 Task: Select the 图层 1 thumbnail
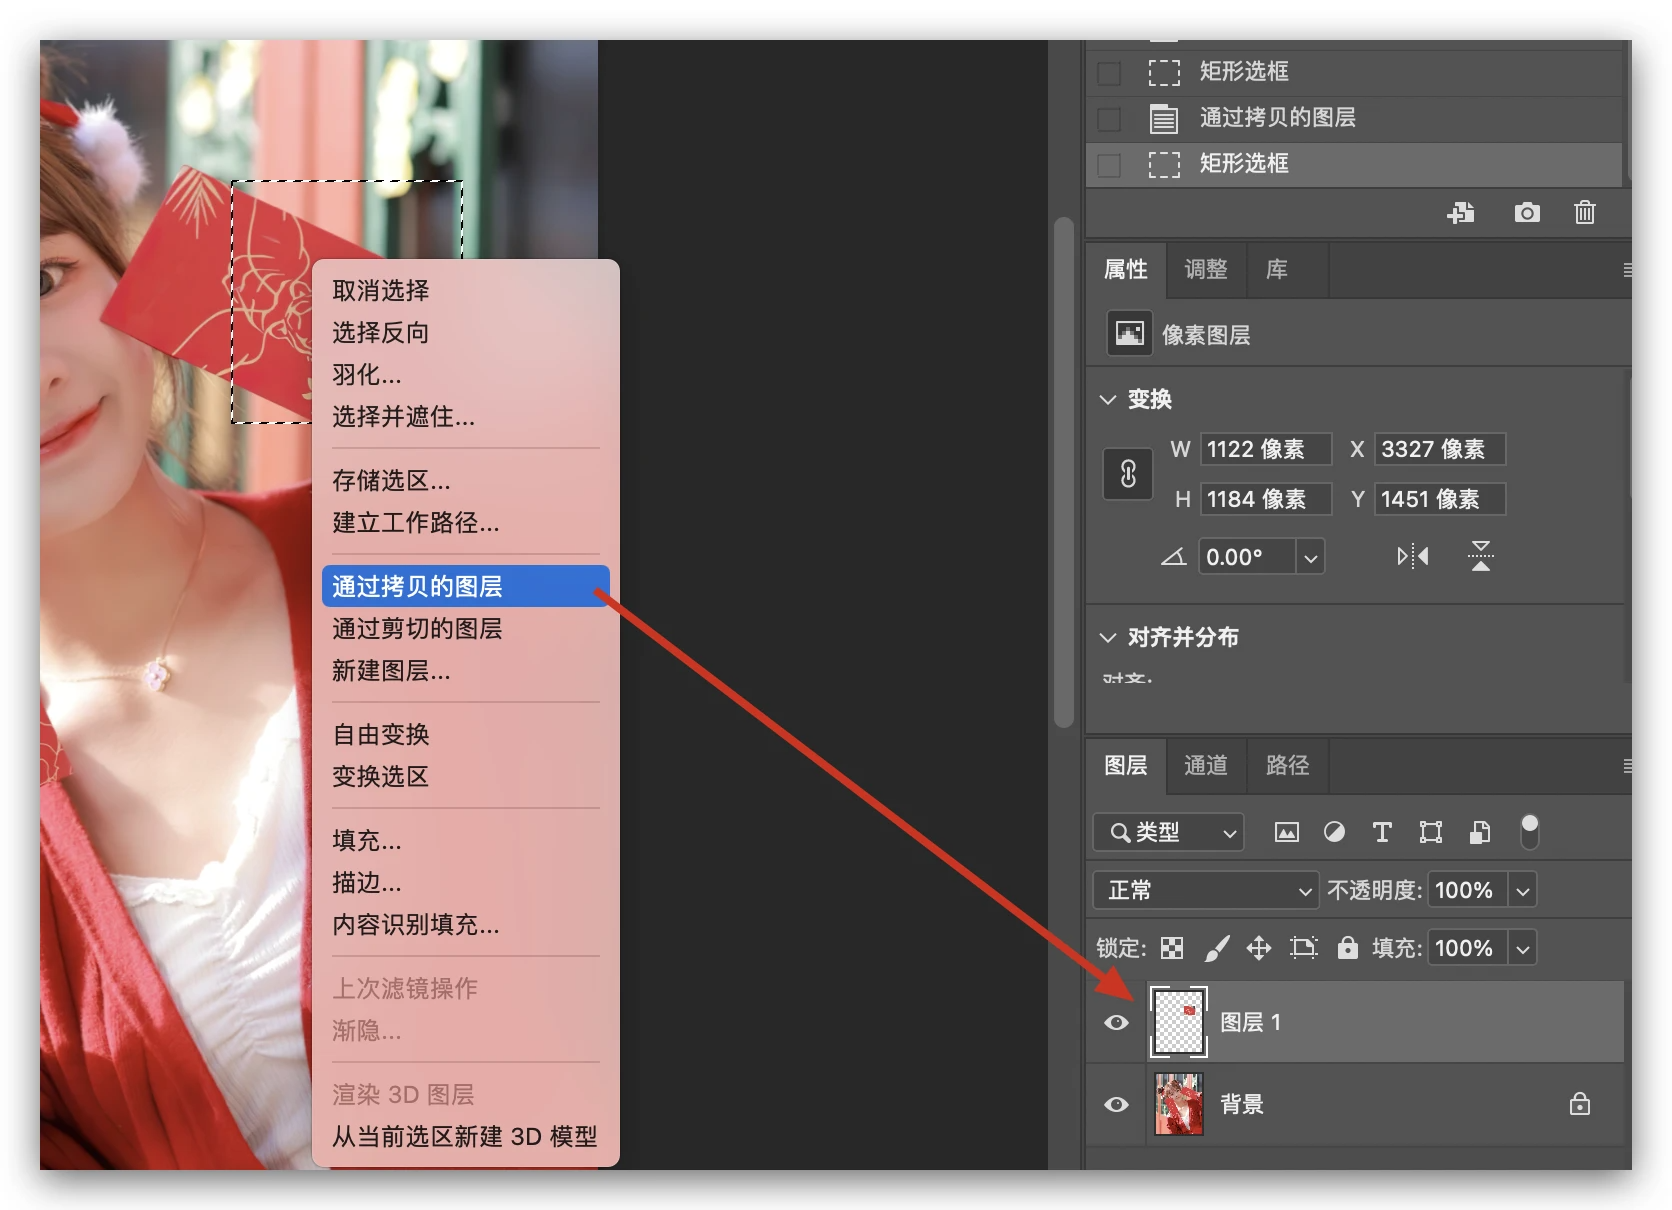(1179, 1022)
